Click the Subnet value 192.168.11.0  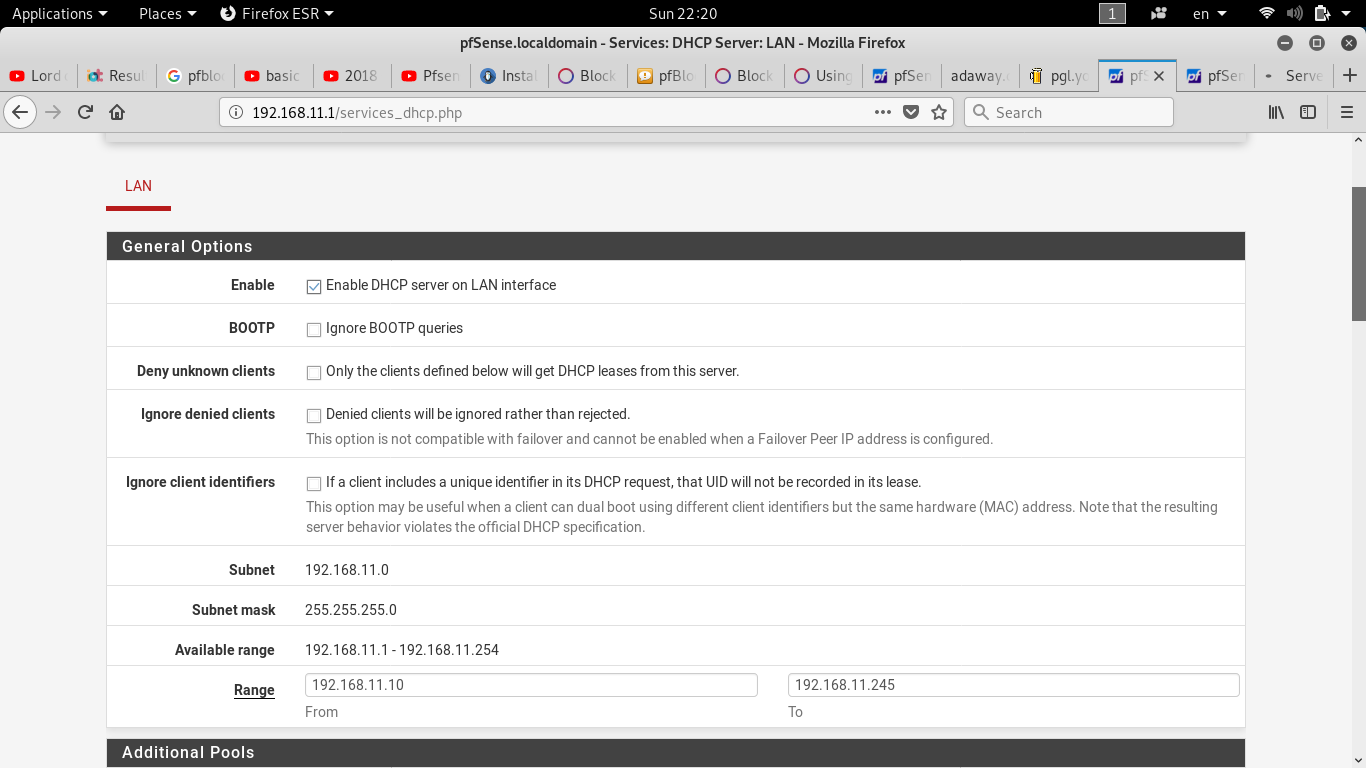(x=347, y=570)
